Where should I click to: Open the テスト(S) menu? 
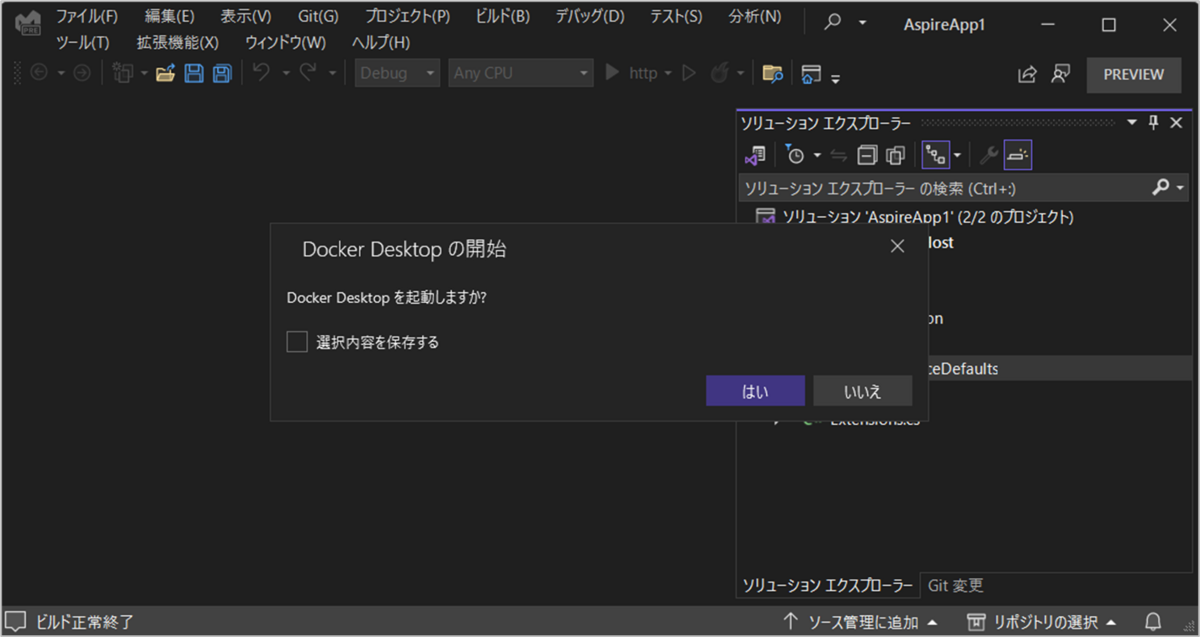pos(676,16)
